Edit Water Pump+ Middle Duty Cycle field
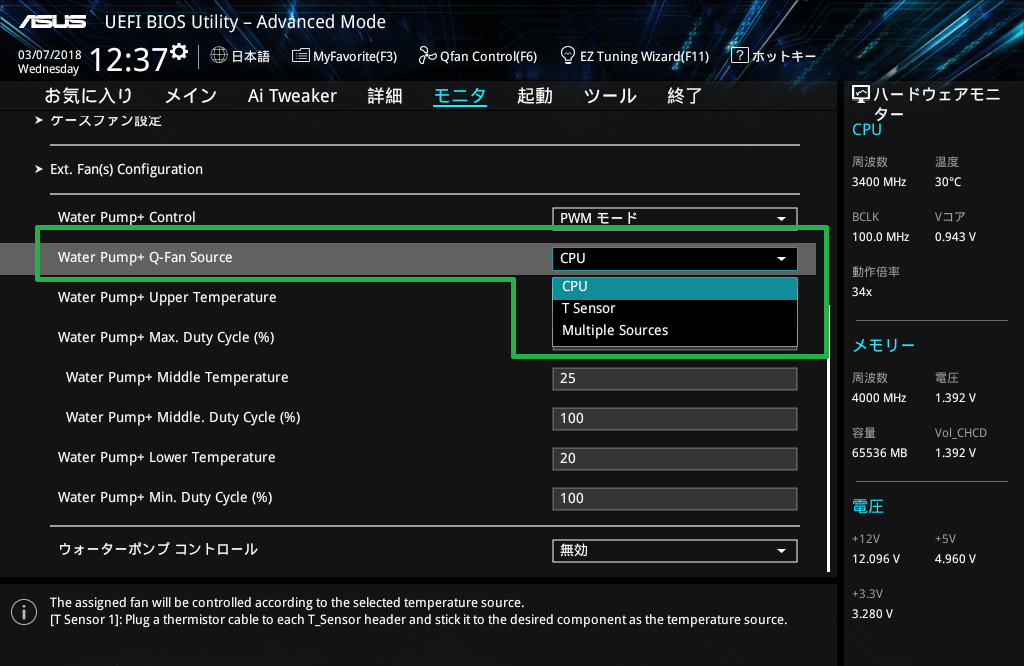Screen dimensions: 1024x666 coord(675,419)
